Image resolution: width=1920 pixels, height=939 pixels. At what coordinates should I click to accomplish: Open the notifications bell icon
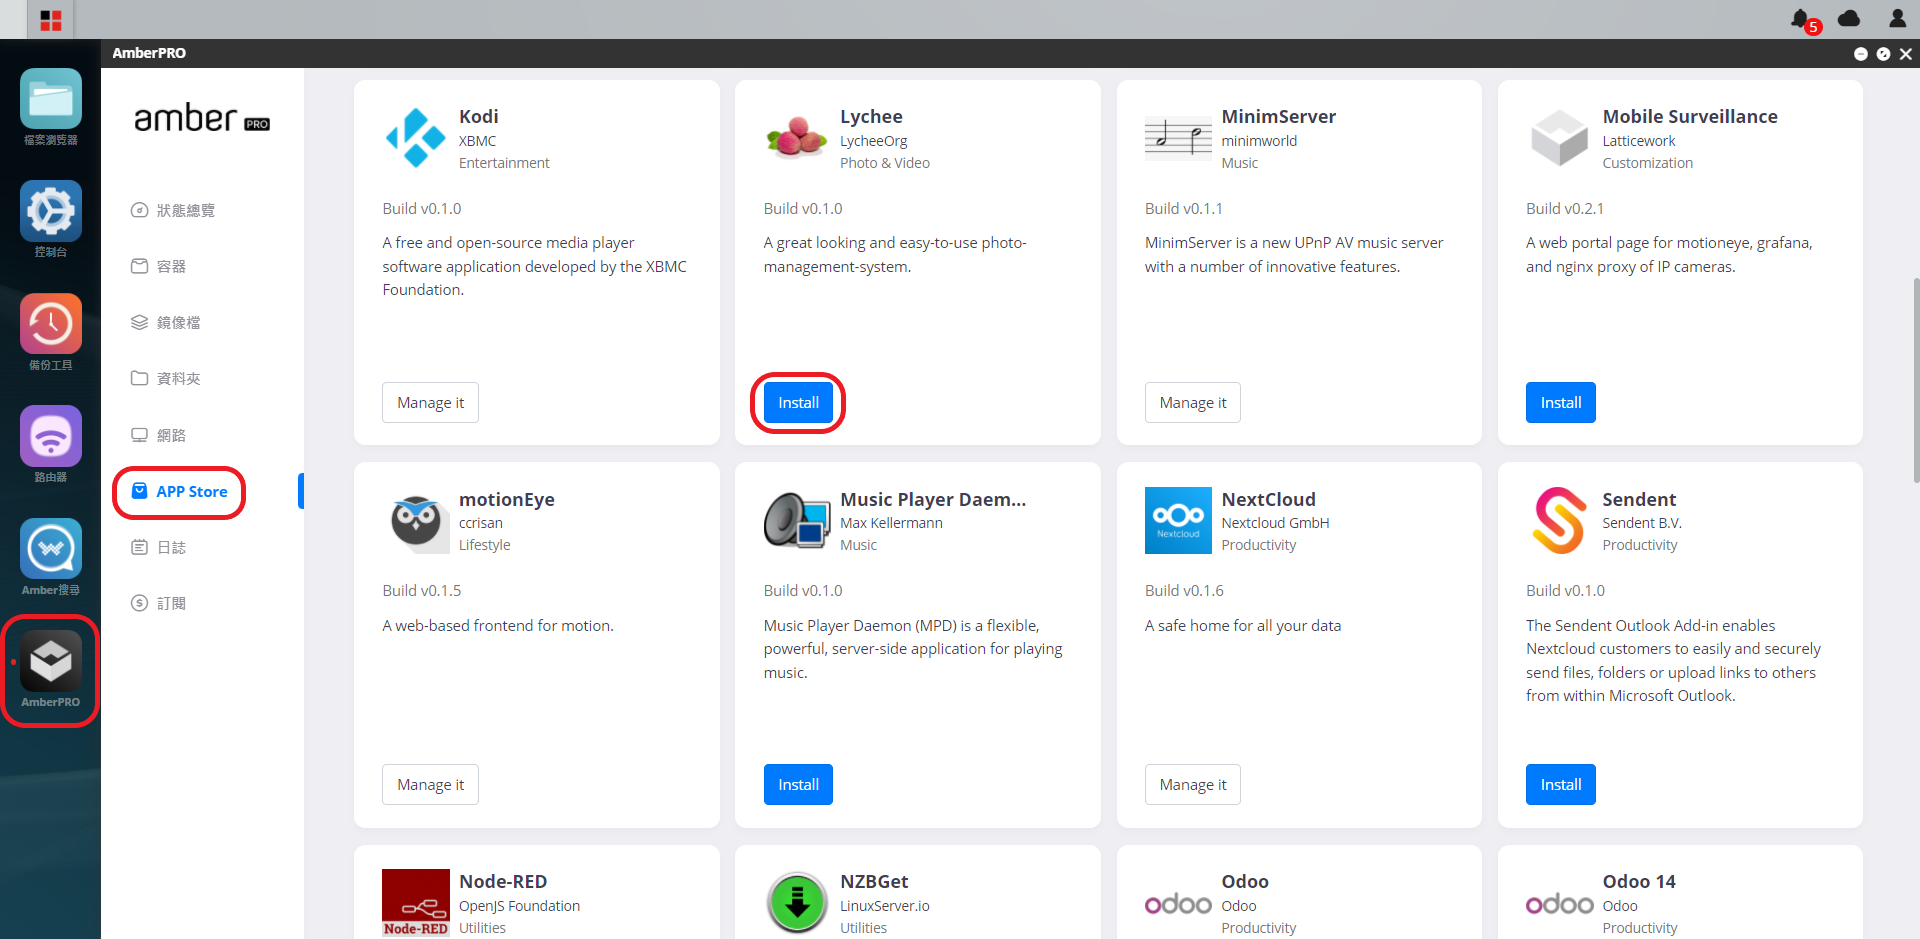click(1800, 19)
